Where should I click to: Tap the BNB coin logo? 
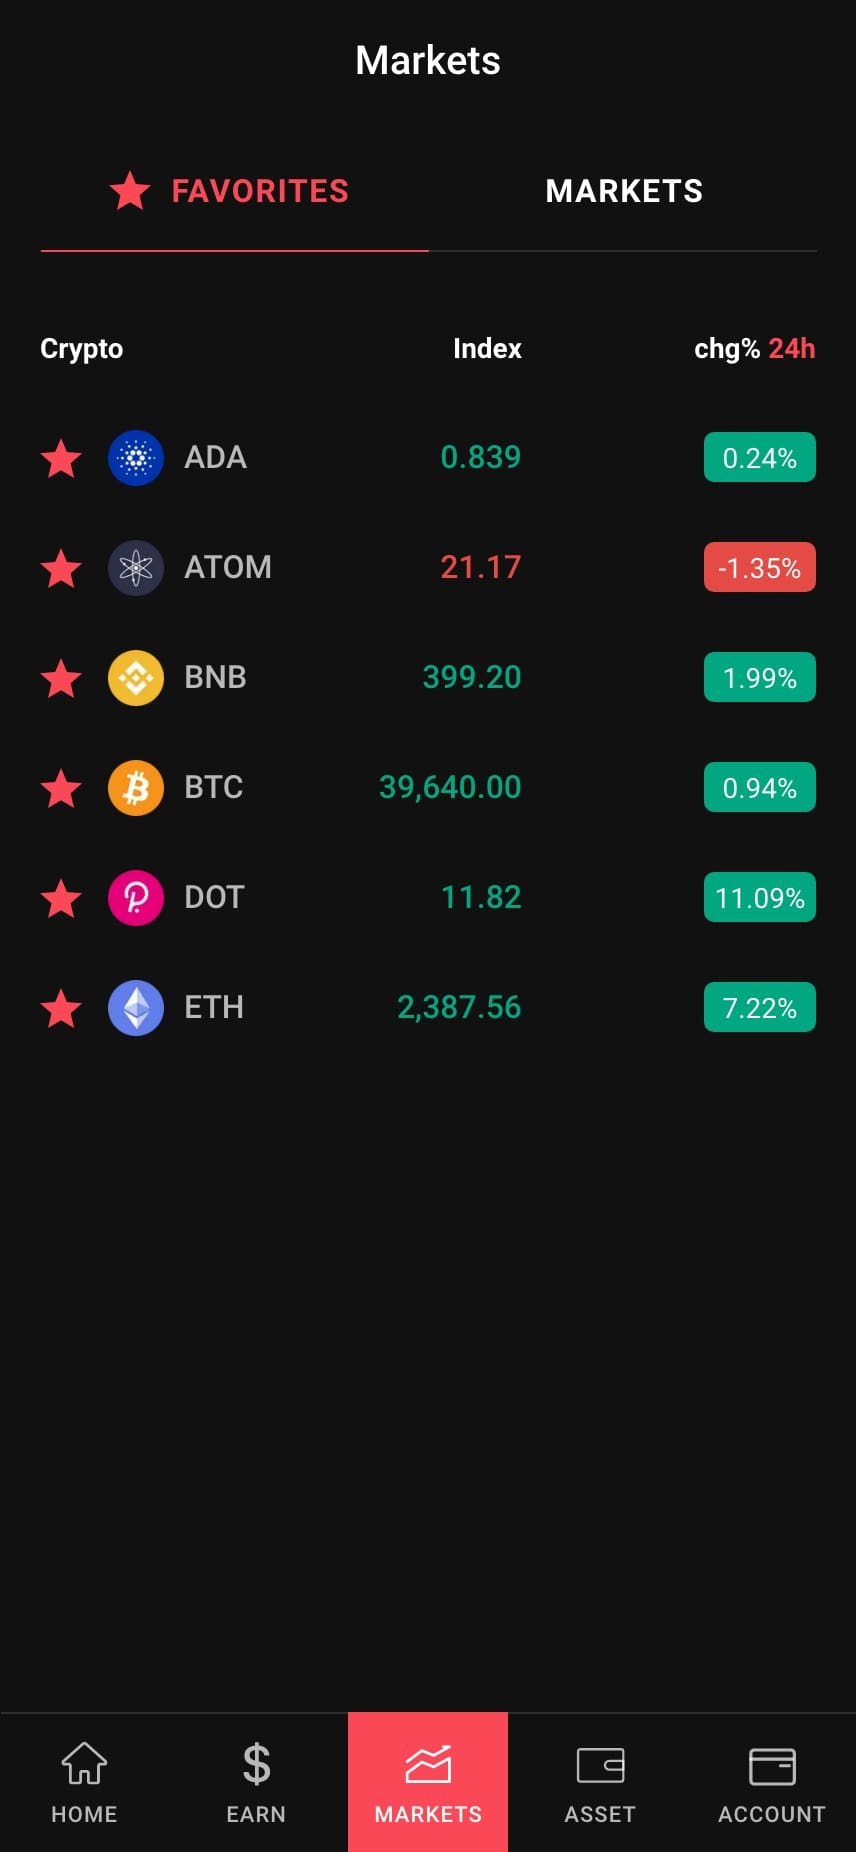tap(136, 678)
